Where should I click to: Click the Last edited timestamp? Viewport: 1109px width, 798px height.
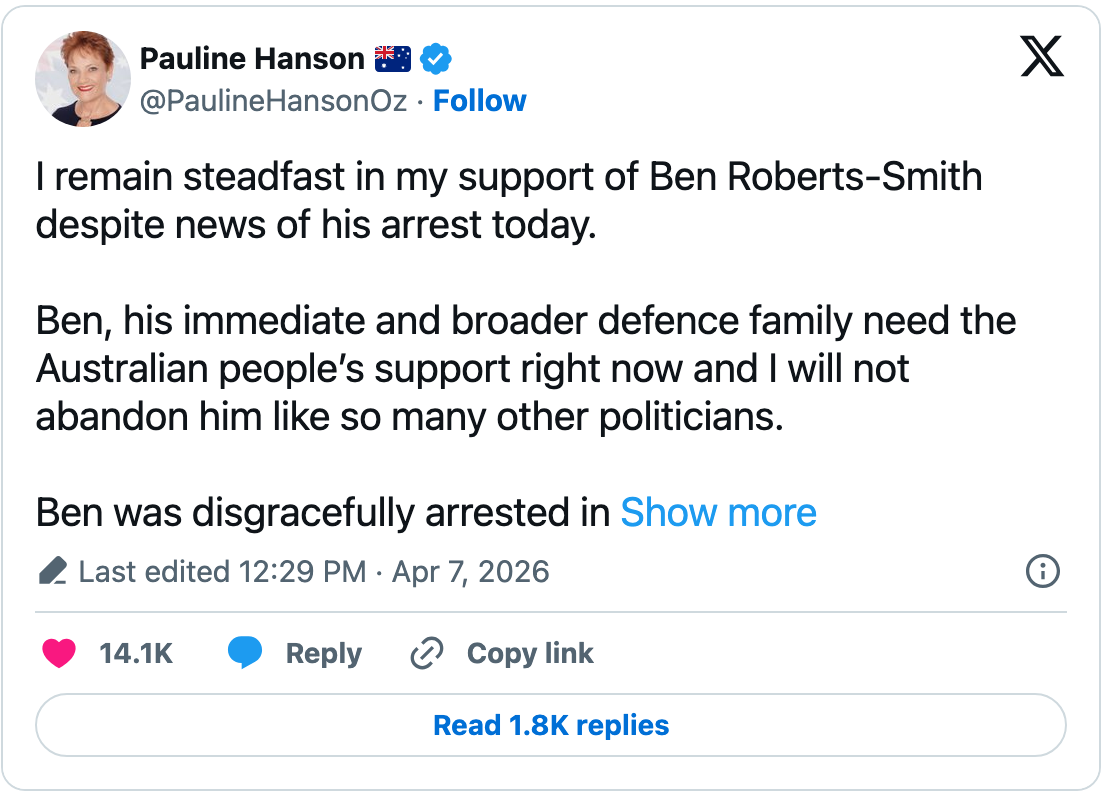pyautogui.click(x=313, y=572)
